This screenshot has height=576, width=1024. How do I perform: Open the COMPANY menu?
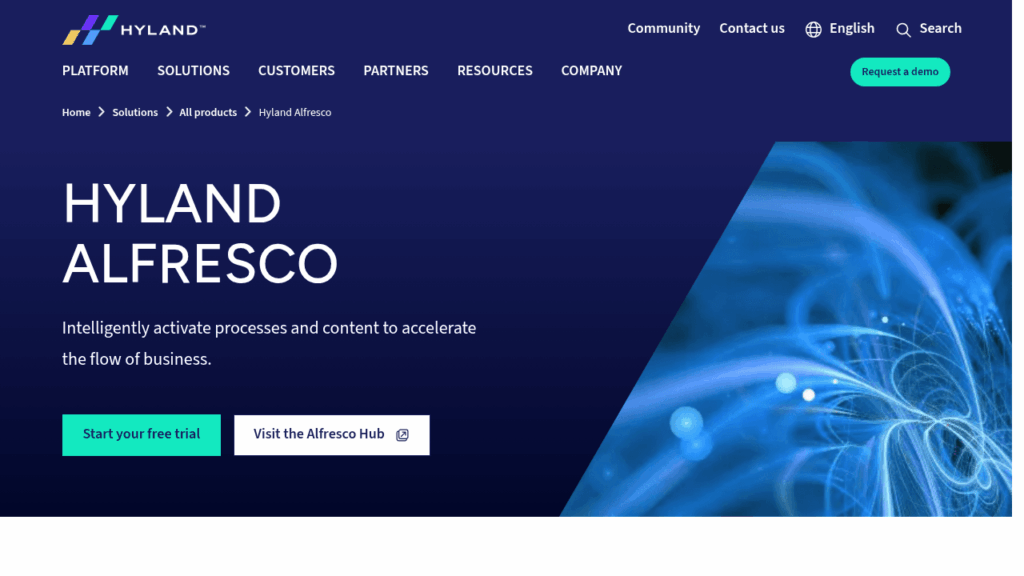[592, 71]
